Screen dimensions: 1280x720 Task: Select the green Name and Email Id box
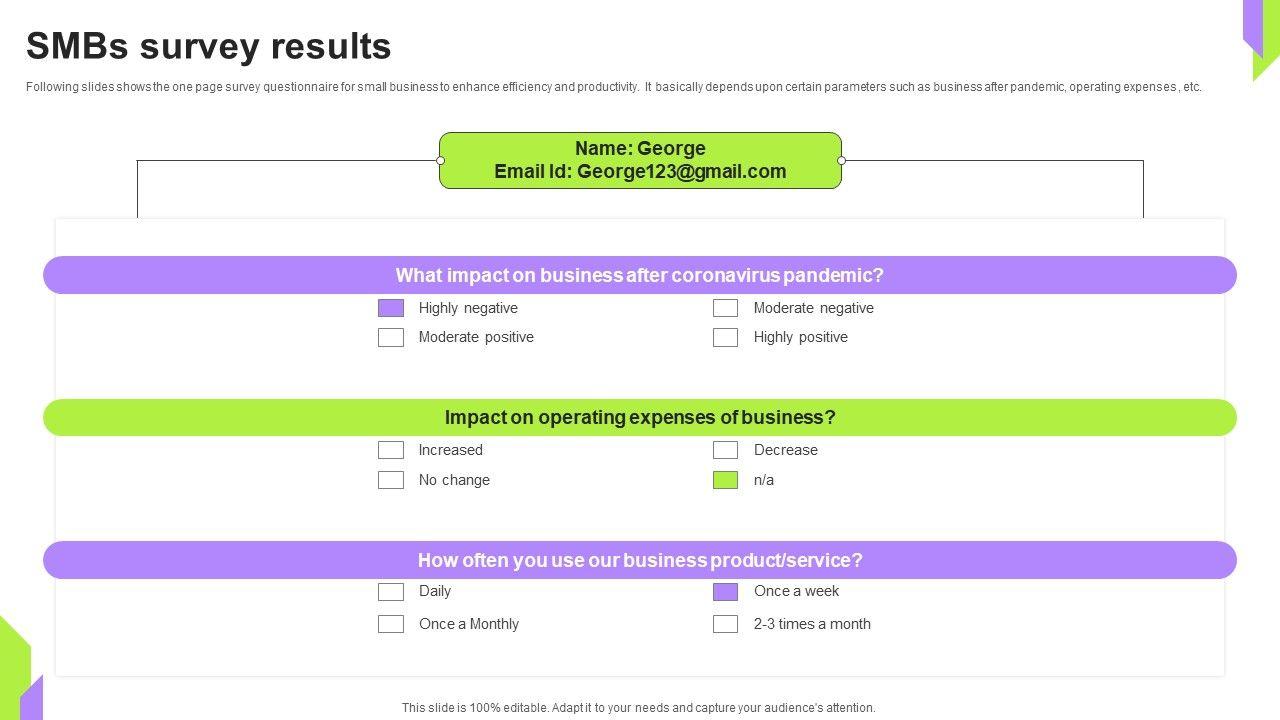[x=640, y=160]
